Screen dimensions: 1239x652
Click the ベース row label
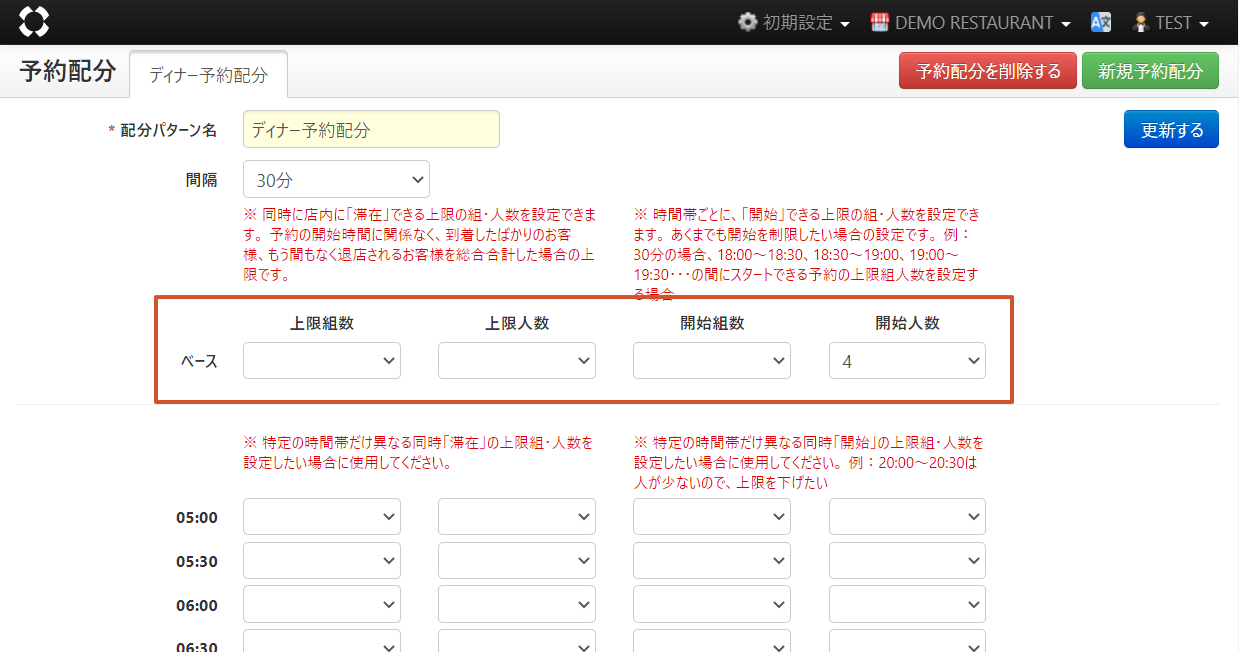[199, 361]
